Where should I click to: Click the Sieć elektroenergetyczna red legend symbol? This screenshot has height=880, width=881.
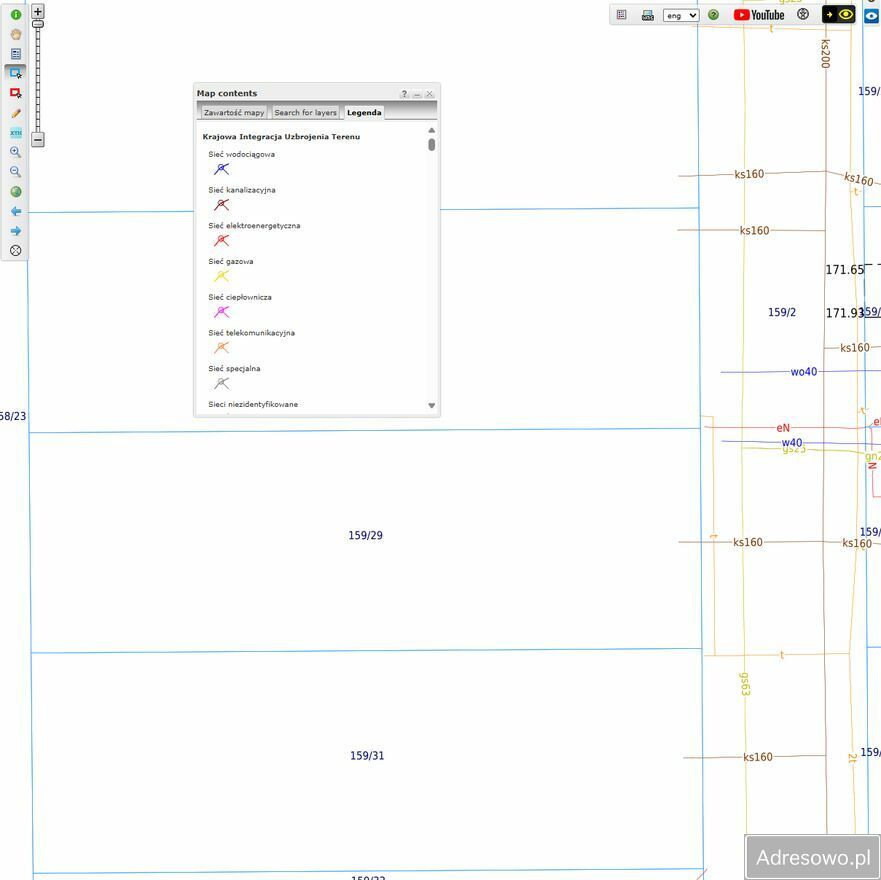(x=221, y=241)
